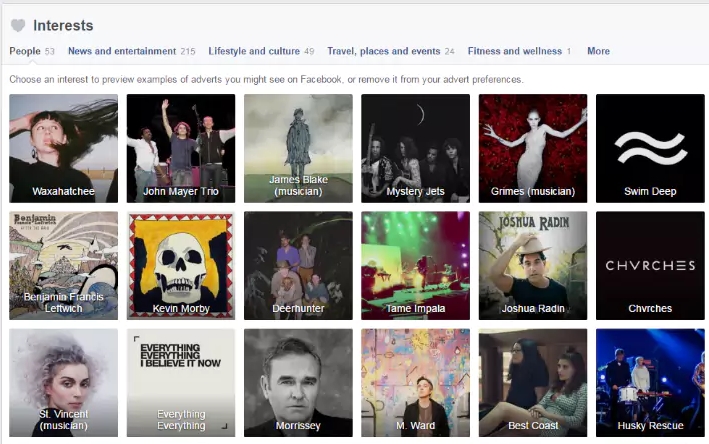
Task: Select the Best Coast tile
Action: point(533,383)
